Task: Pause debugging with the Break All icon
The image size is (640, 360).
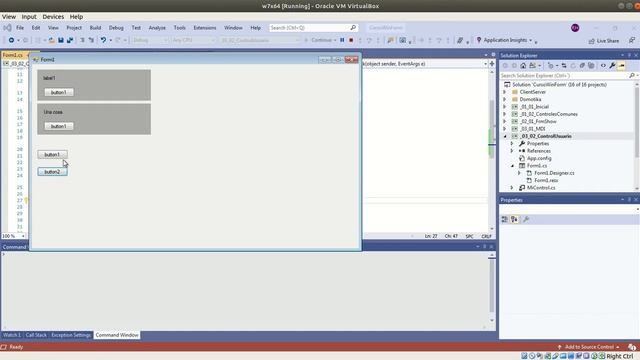Action: click(342, 40)
